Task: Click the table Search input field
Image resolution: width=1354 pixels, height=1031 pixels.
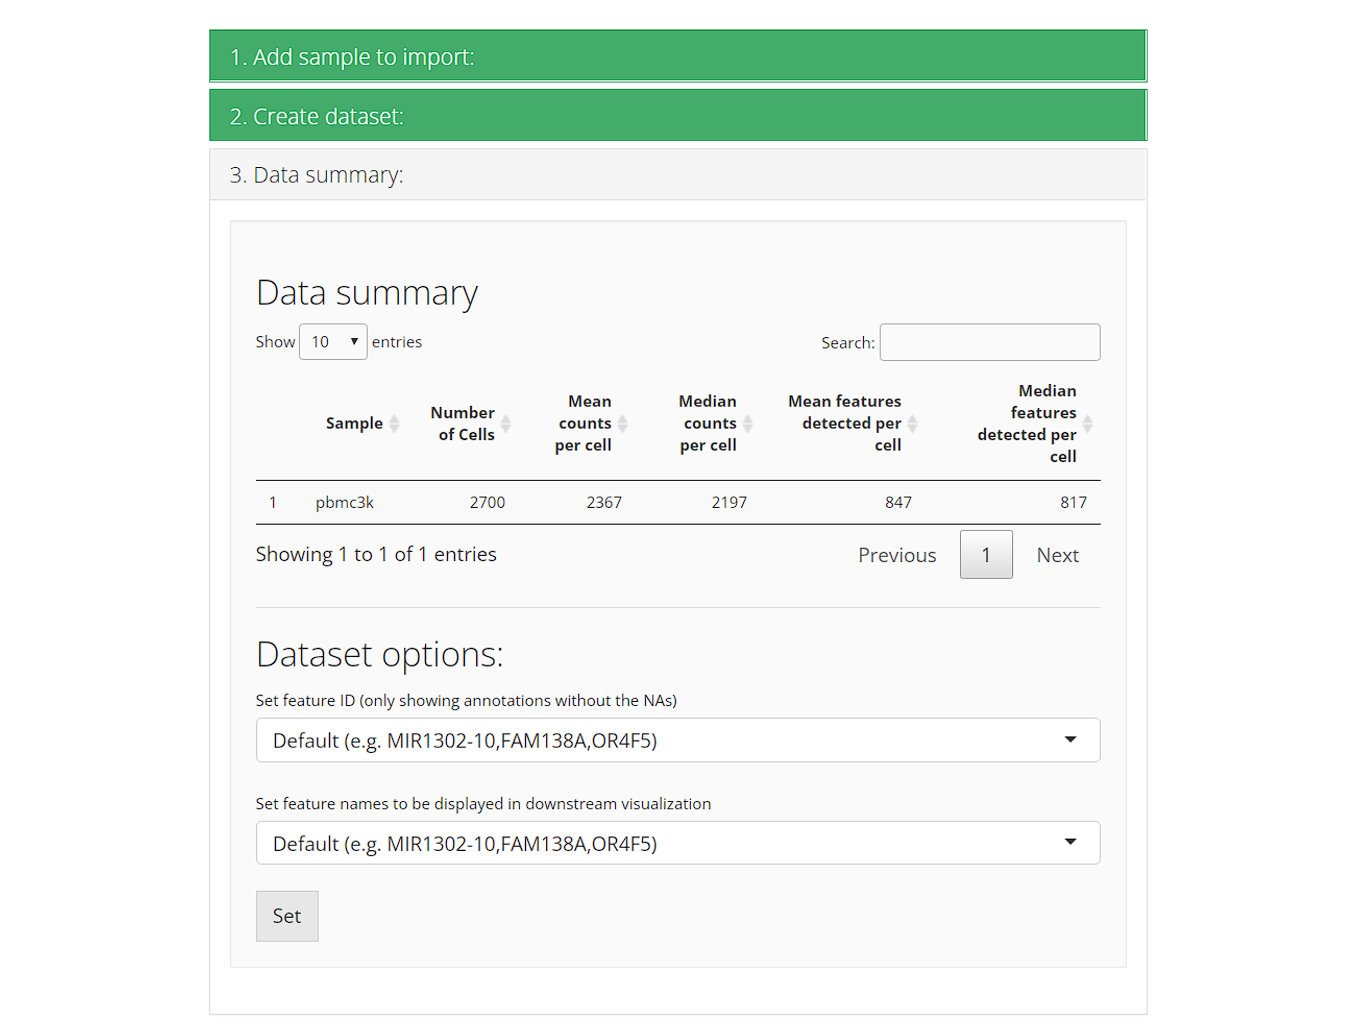Action: 989,342
